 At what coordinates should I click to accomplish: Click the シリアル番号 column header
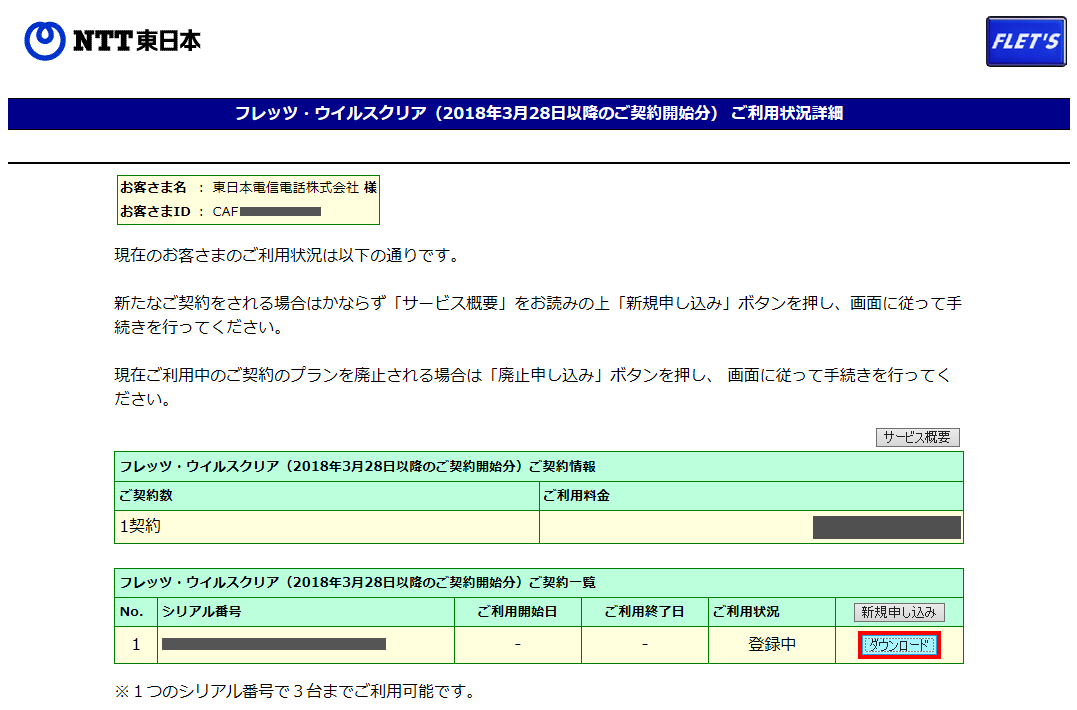[306, 612]
